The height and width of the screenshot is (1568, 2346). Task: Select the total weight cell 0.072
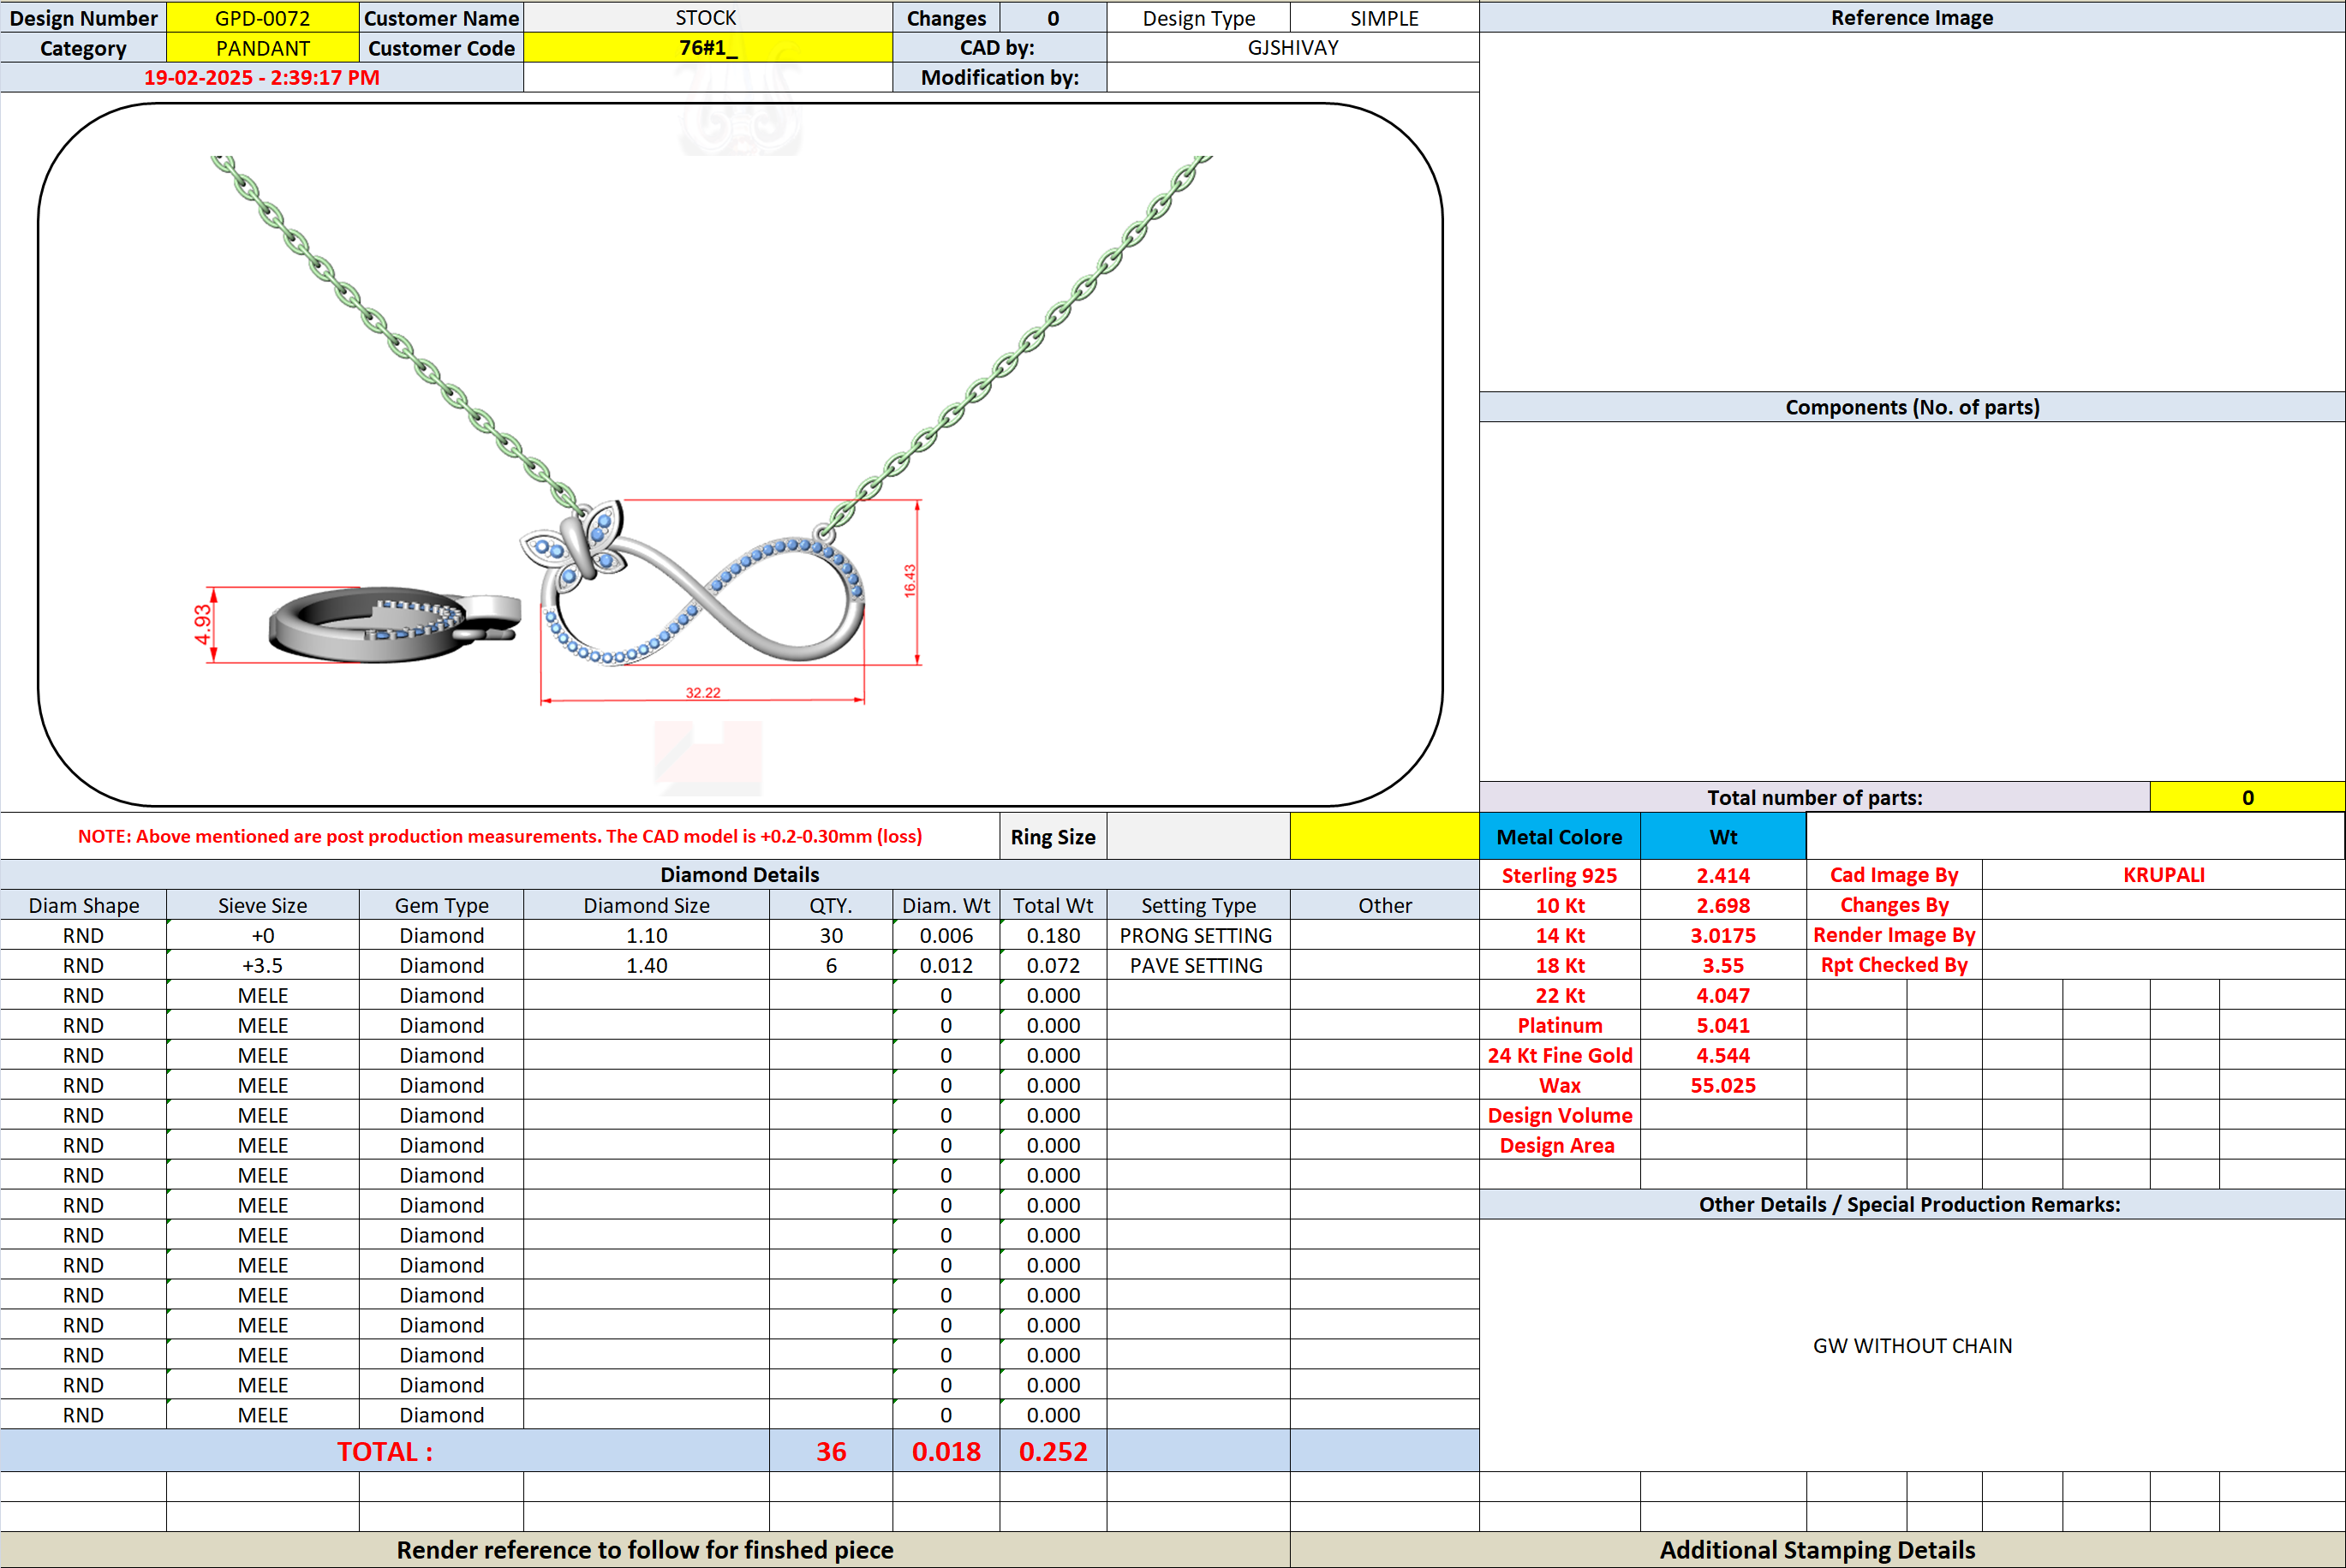point(1053,965)
